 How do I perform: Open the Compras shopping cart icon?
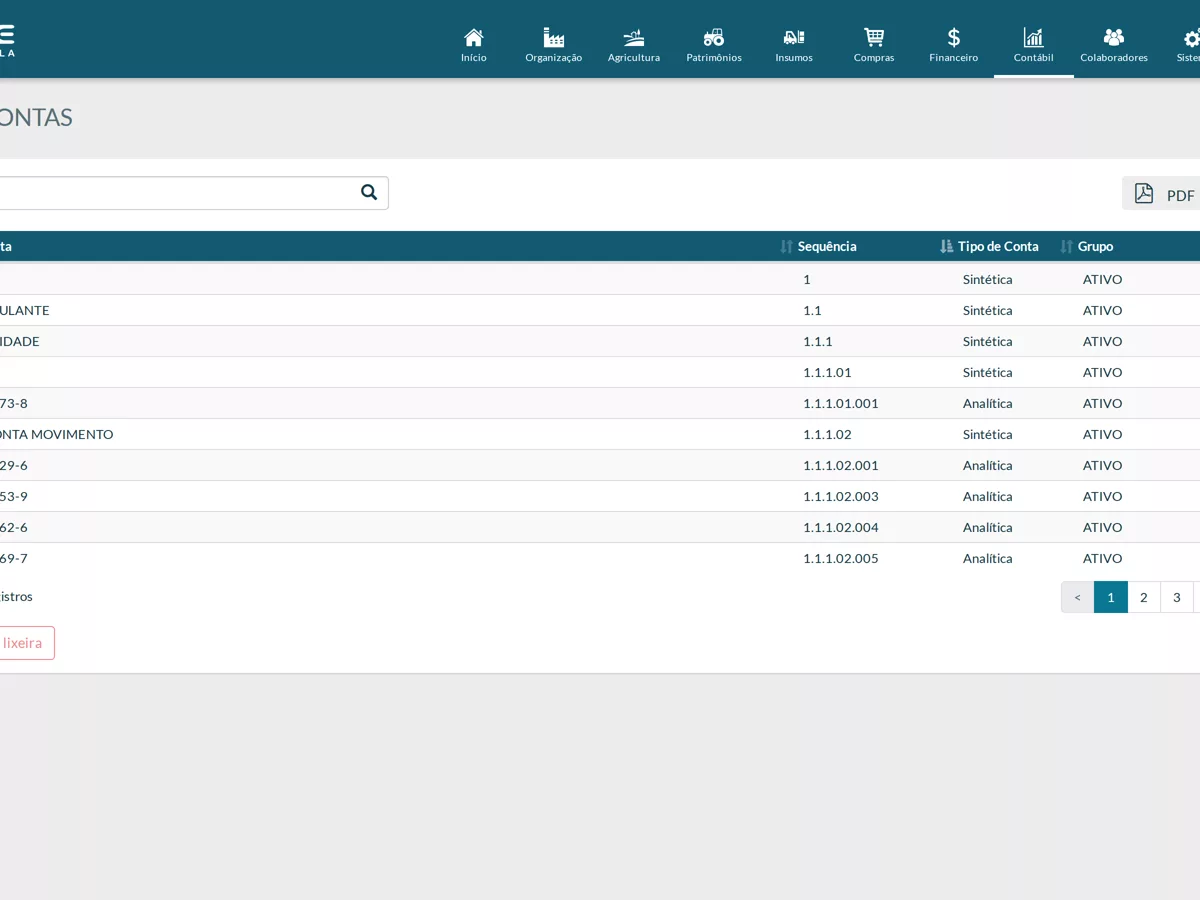point(874,38)
